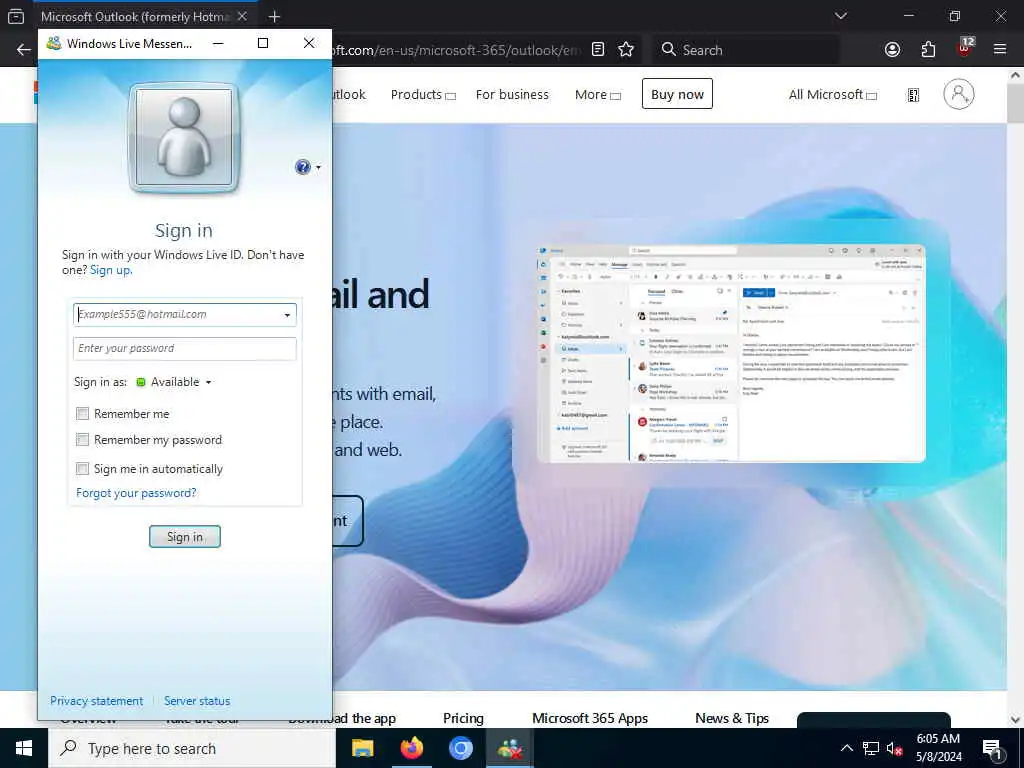Open For business nav item
The height and width of the screenshot is (768, 1024).
pyautogui.click(x=512, y=95)
